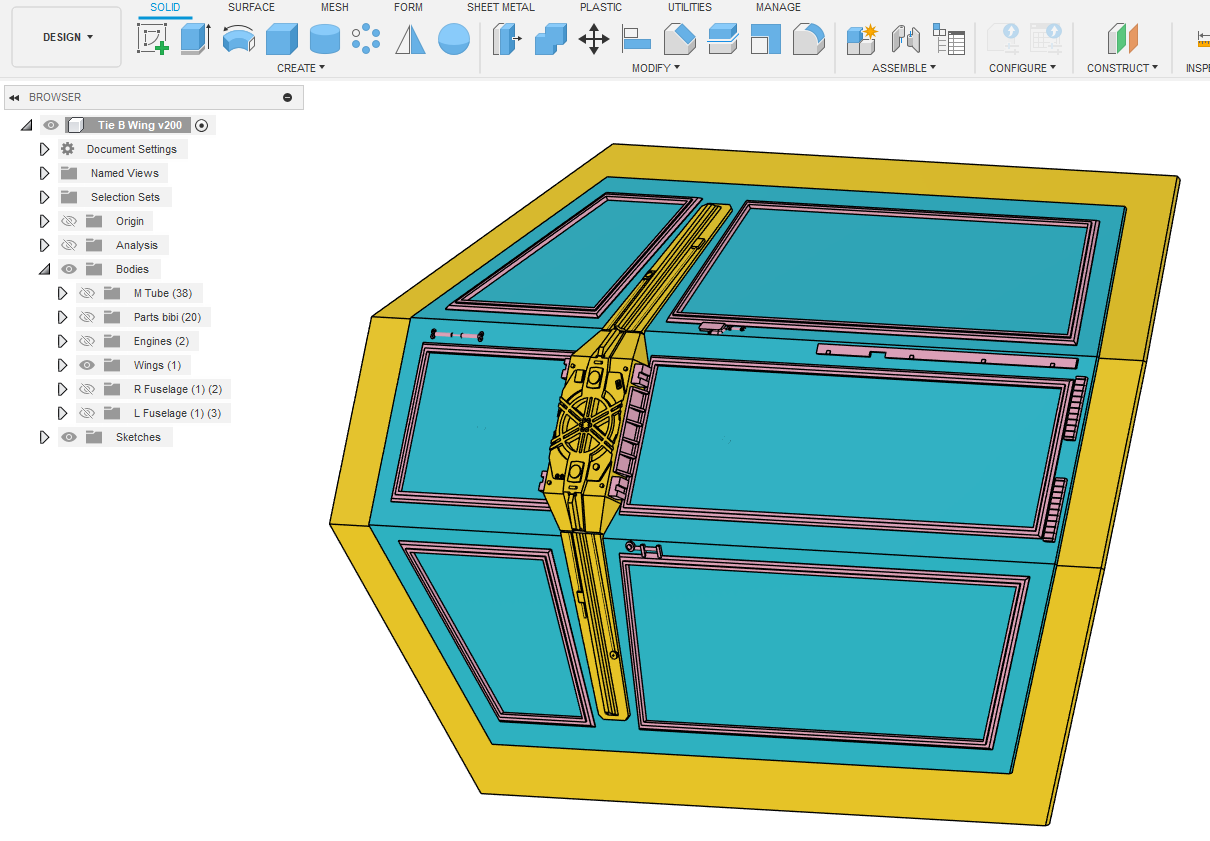This screenshot has height=841, width=1210.
Task: Select the Engines (2) tree item
Action: (x=161, y=341)
